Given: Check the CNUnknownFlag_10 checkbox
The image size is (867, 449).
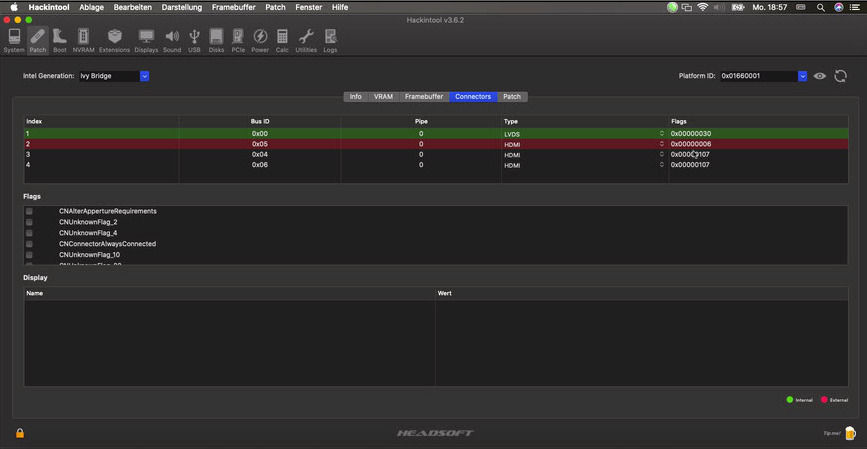Looking at the screenshot, I should 29,255.
